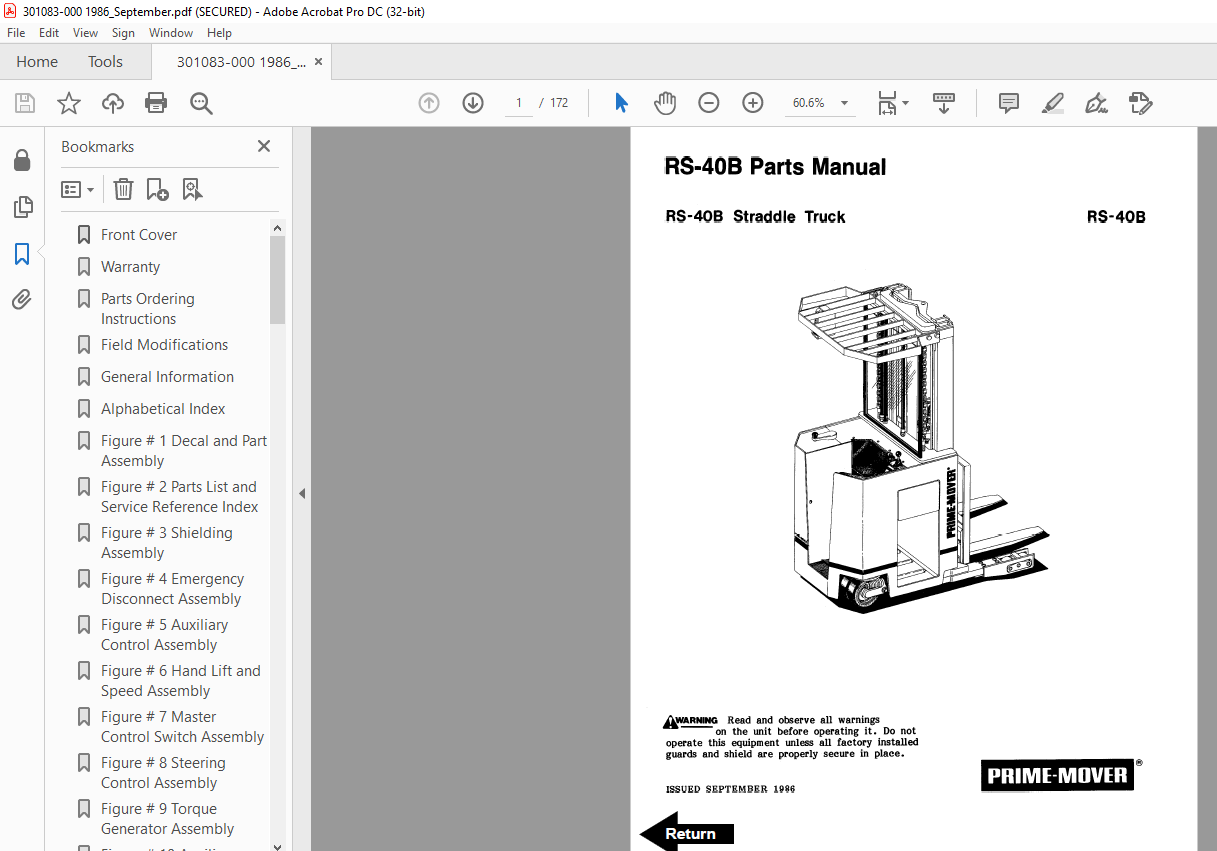Select the 301083-000 1986 document tab

pos(241,62)
